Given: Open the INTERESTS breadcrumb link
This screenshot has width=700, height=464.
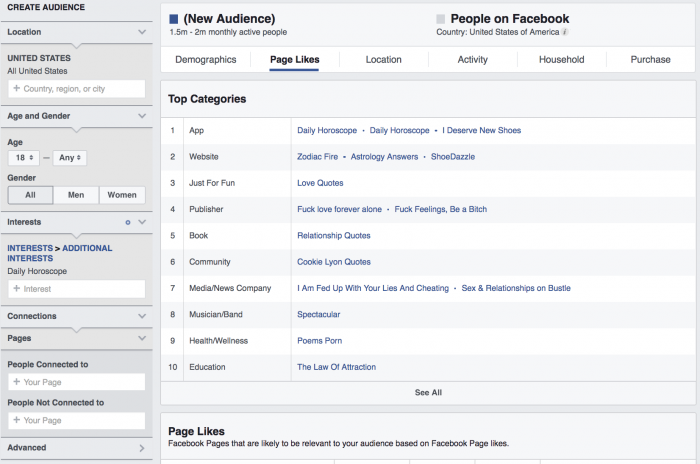Looking at the screenshot, I should click(x=30, y=248).
